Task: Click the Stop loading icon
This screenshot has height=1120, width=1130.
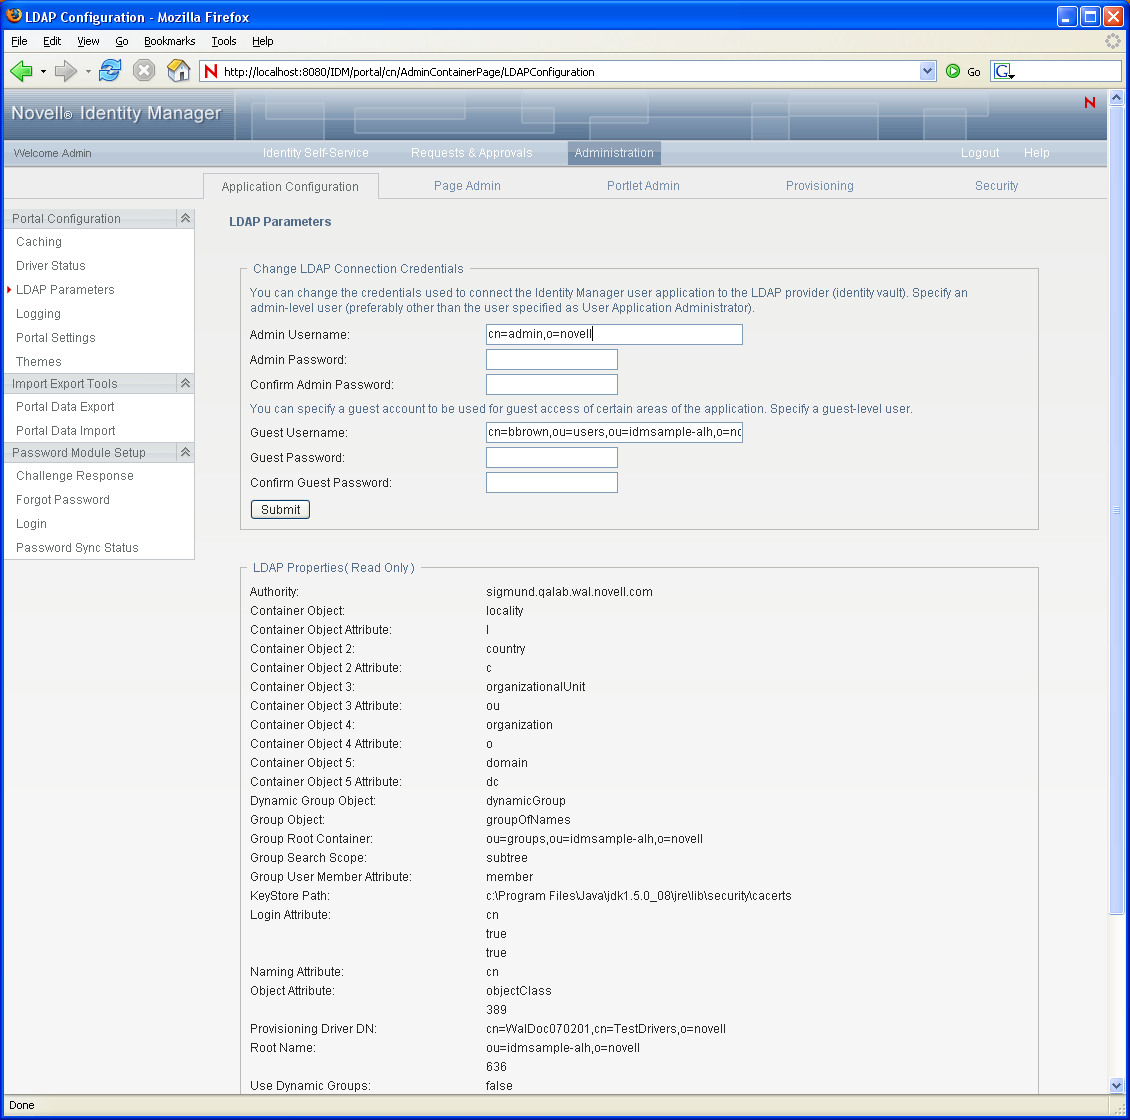Action: tap(144, 71)
